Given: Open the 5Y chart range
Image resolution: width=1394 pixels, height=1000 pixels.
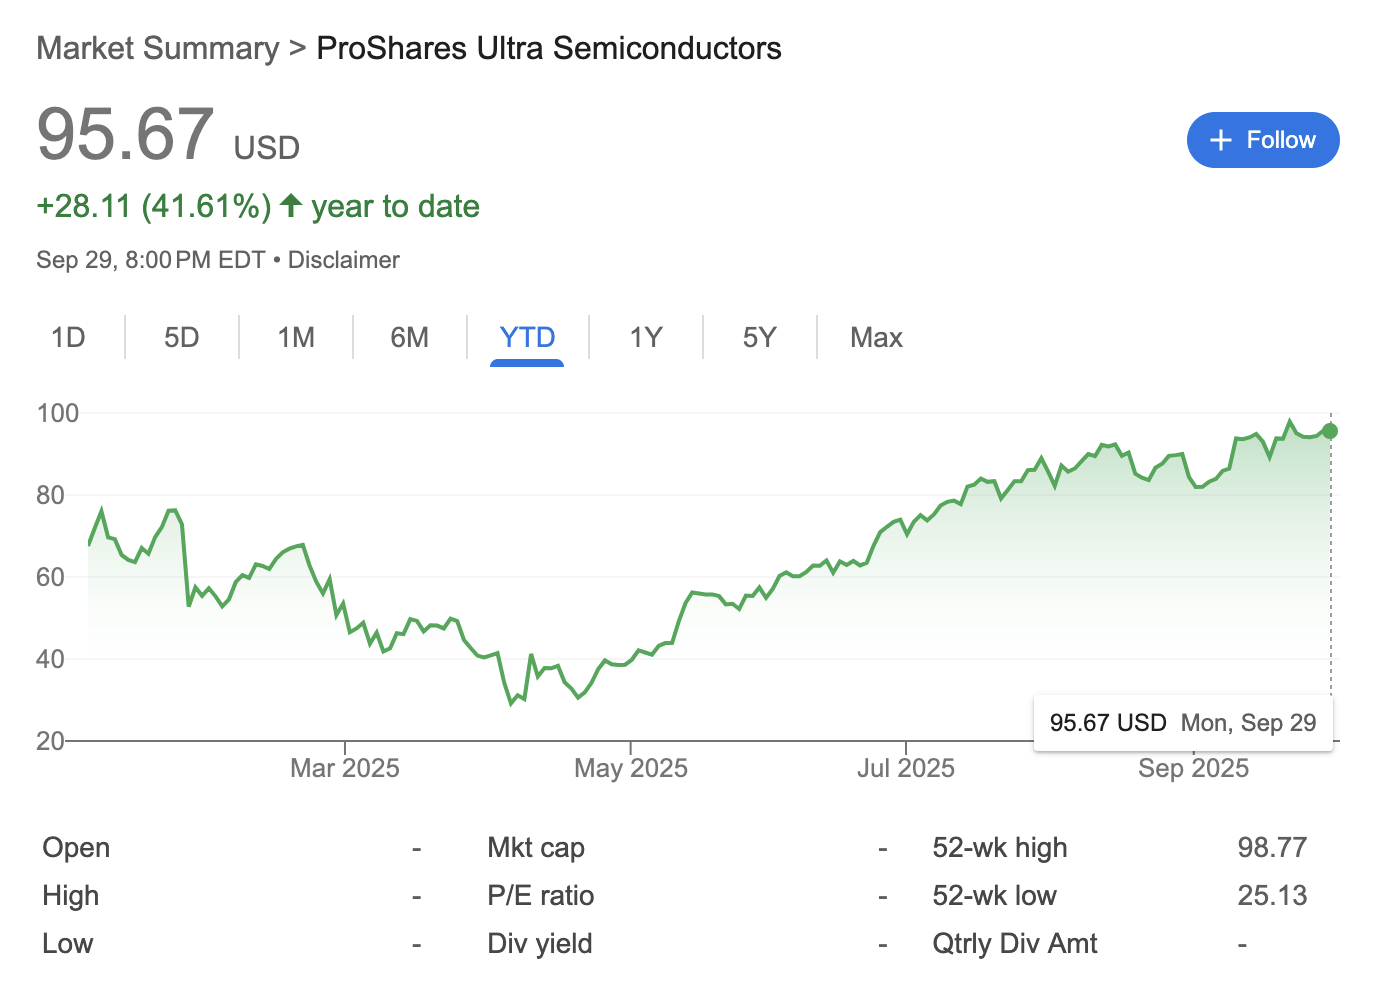Looking at the screenshot, I should (x=760, y=337).
